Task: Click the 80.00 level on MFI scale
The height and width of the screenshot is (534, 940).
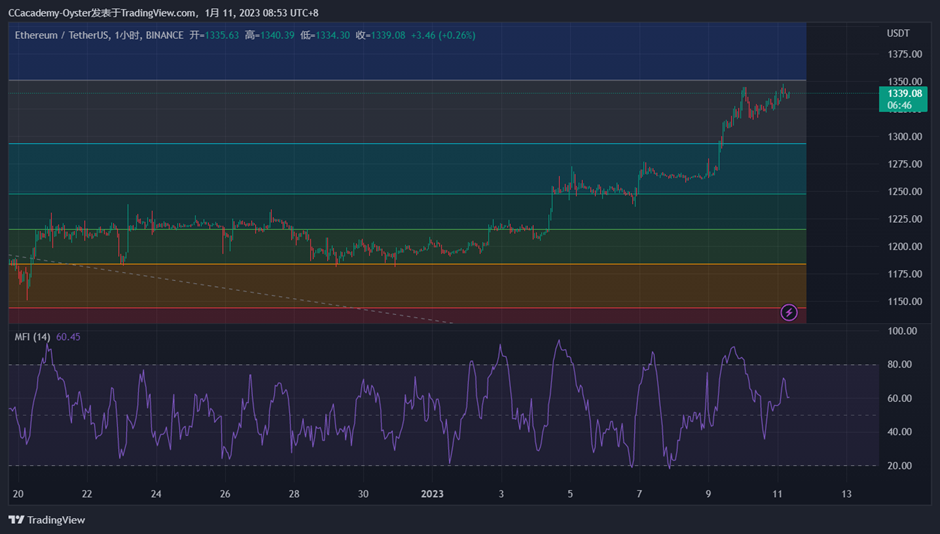Action: click(901, 365)
